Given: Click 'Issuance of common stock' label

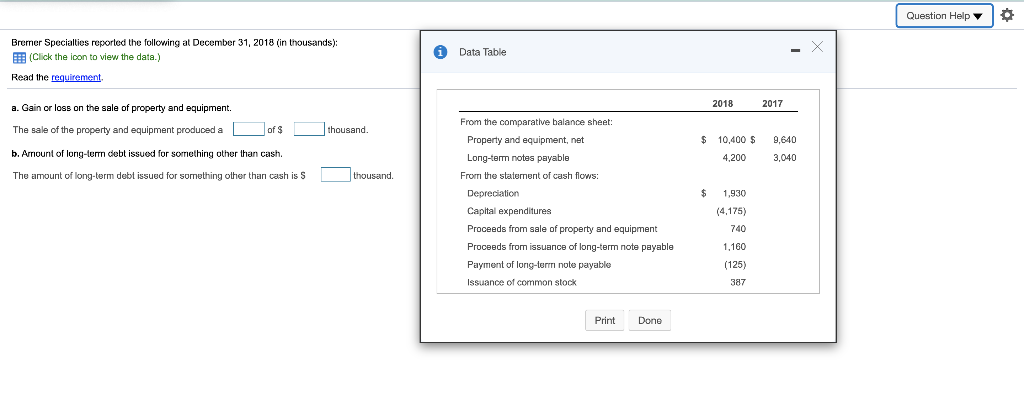Looking at the screenshot, I should (522, 282).
